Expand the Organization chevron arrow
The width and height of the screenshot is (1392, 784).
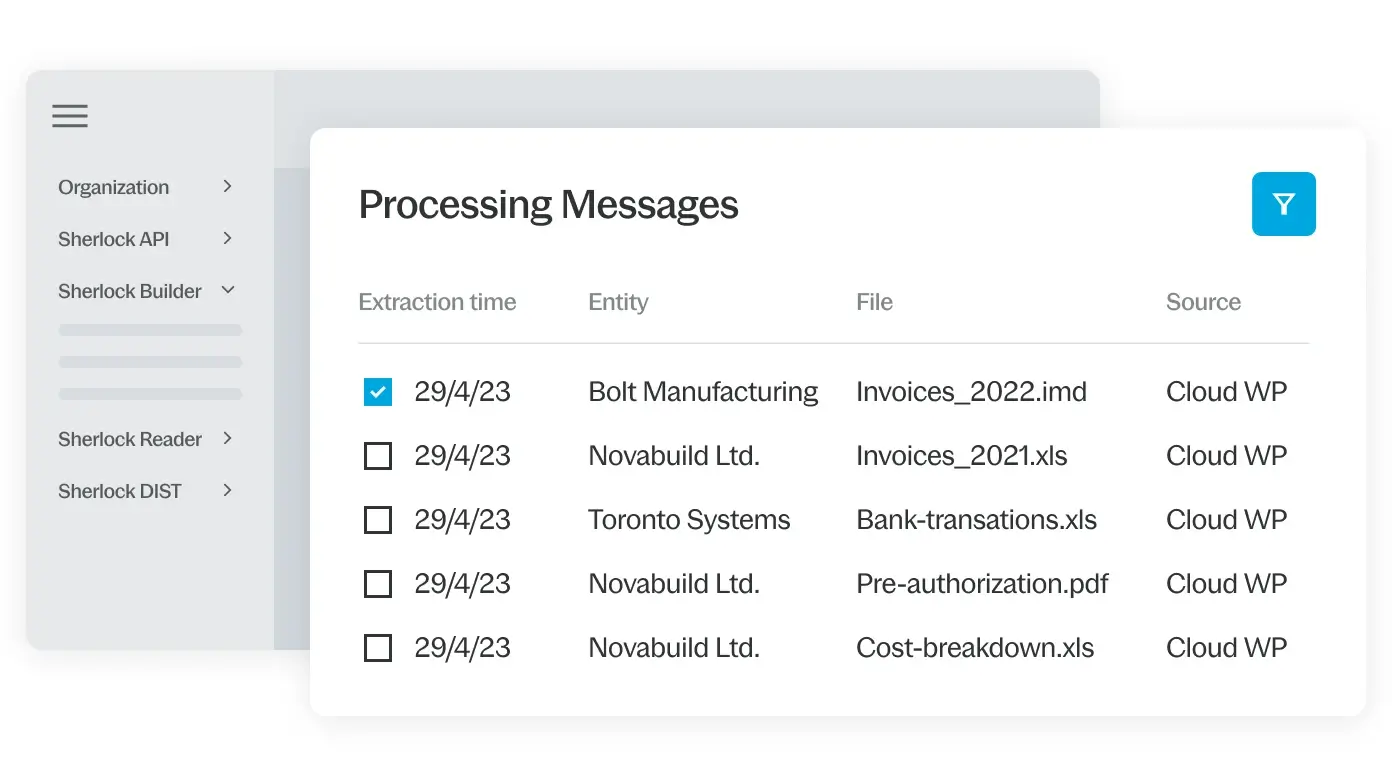coord(228,186)
